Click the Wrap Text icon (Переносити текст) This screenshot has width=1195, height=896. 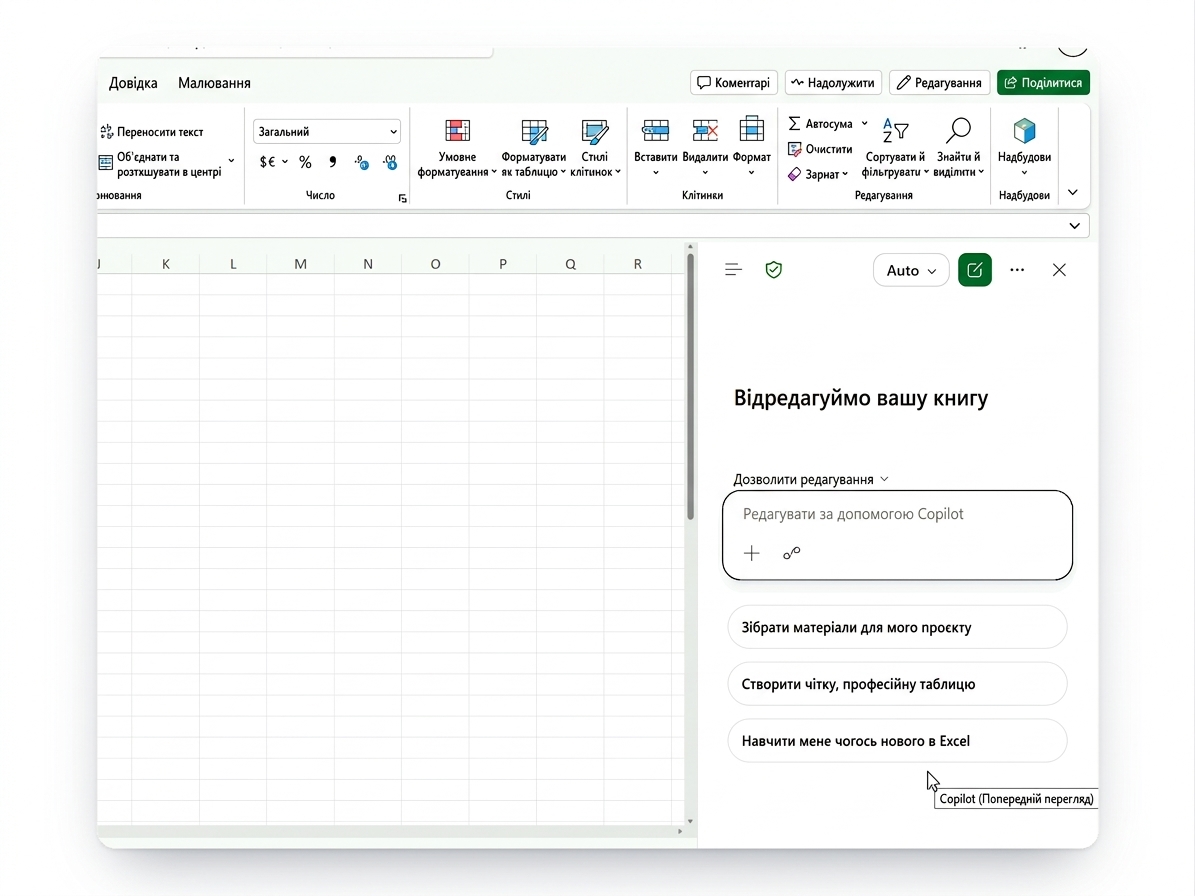pyautogui.click(x=107, y=132)
